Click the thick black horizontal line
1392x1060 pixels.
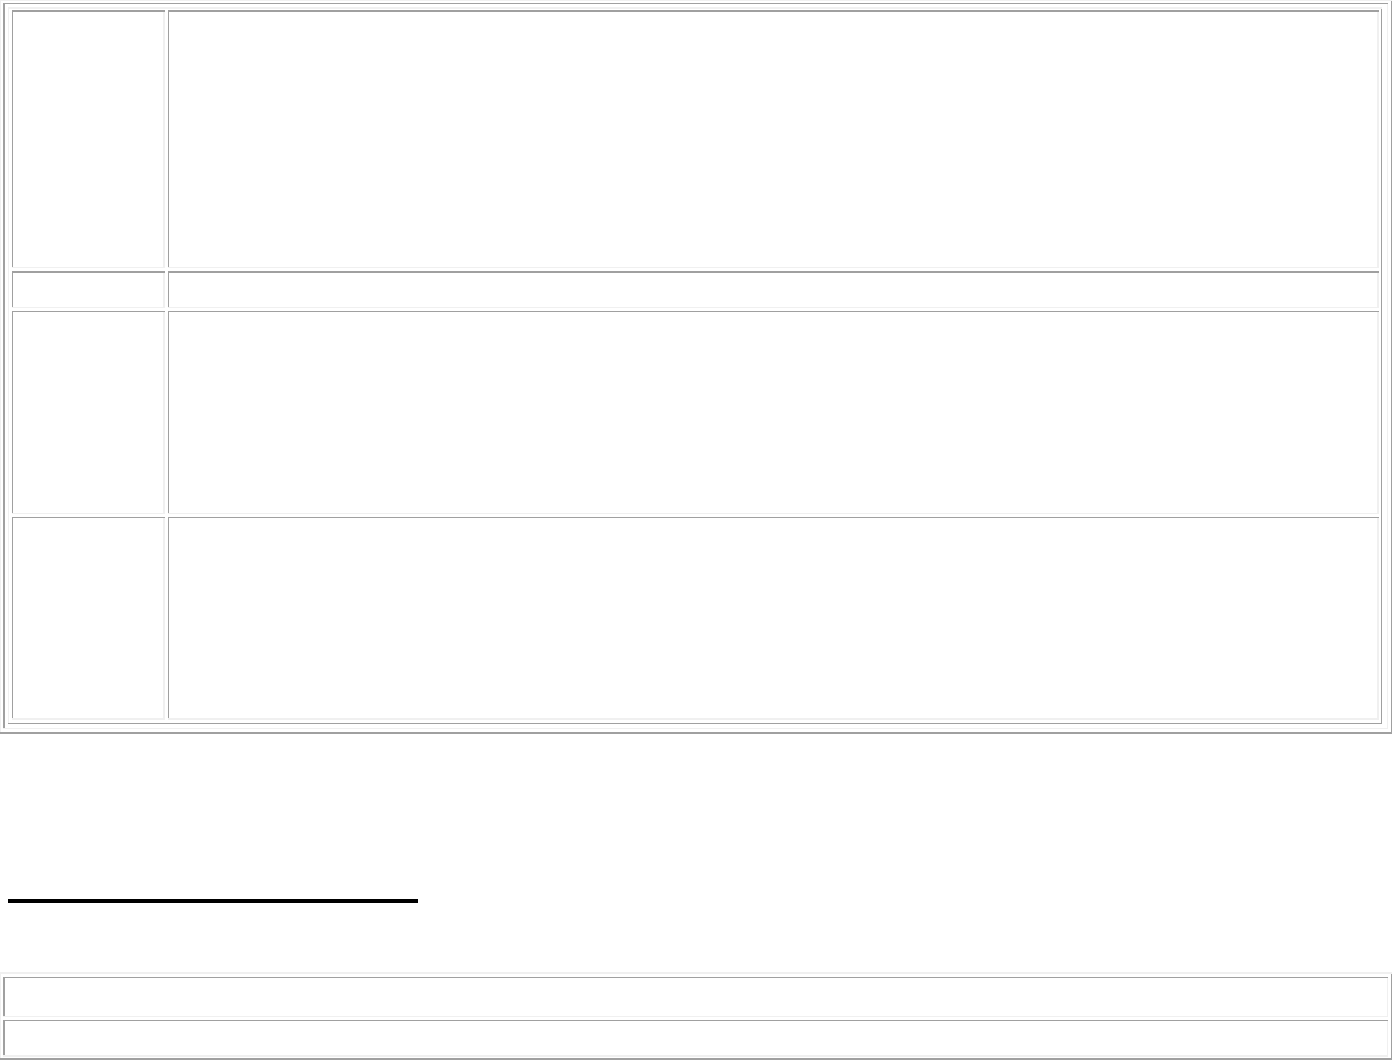pyautogui.click(x=212, y=901)
